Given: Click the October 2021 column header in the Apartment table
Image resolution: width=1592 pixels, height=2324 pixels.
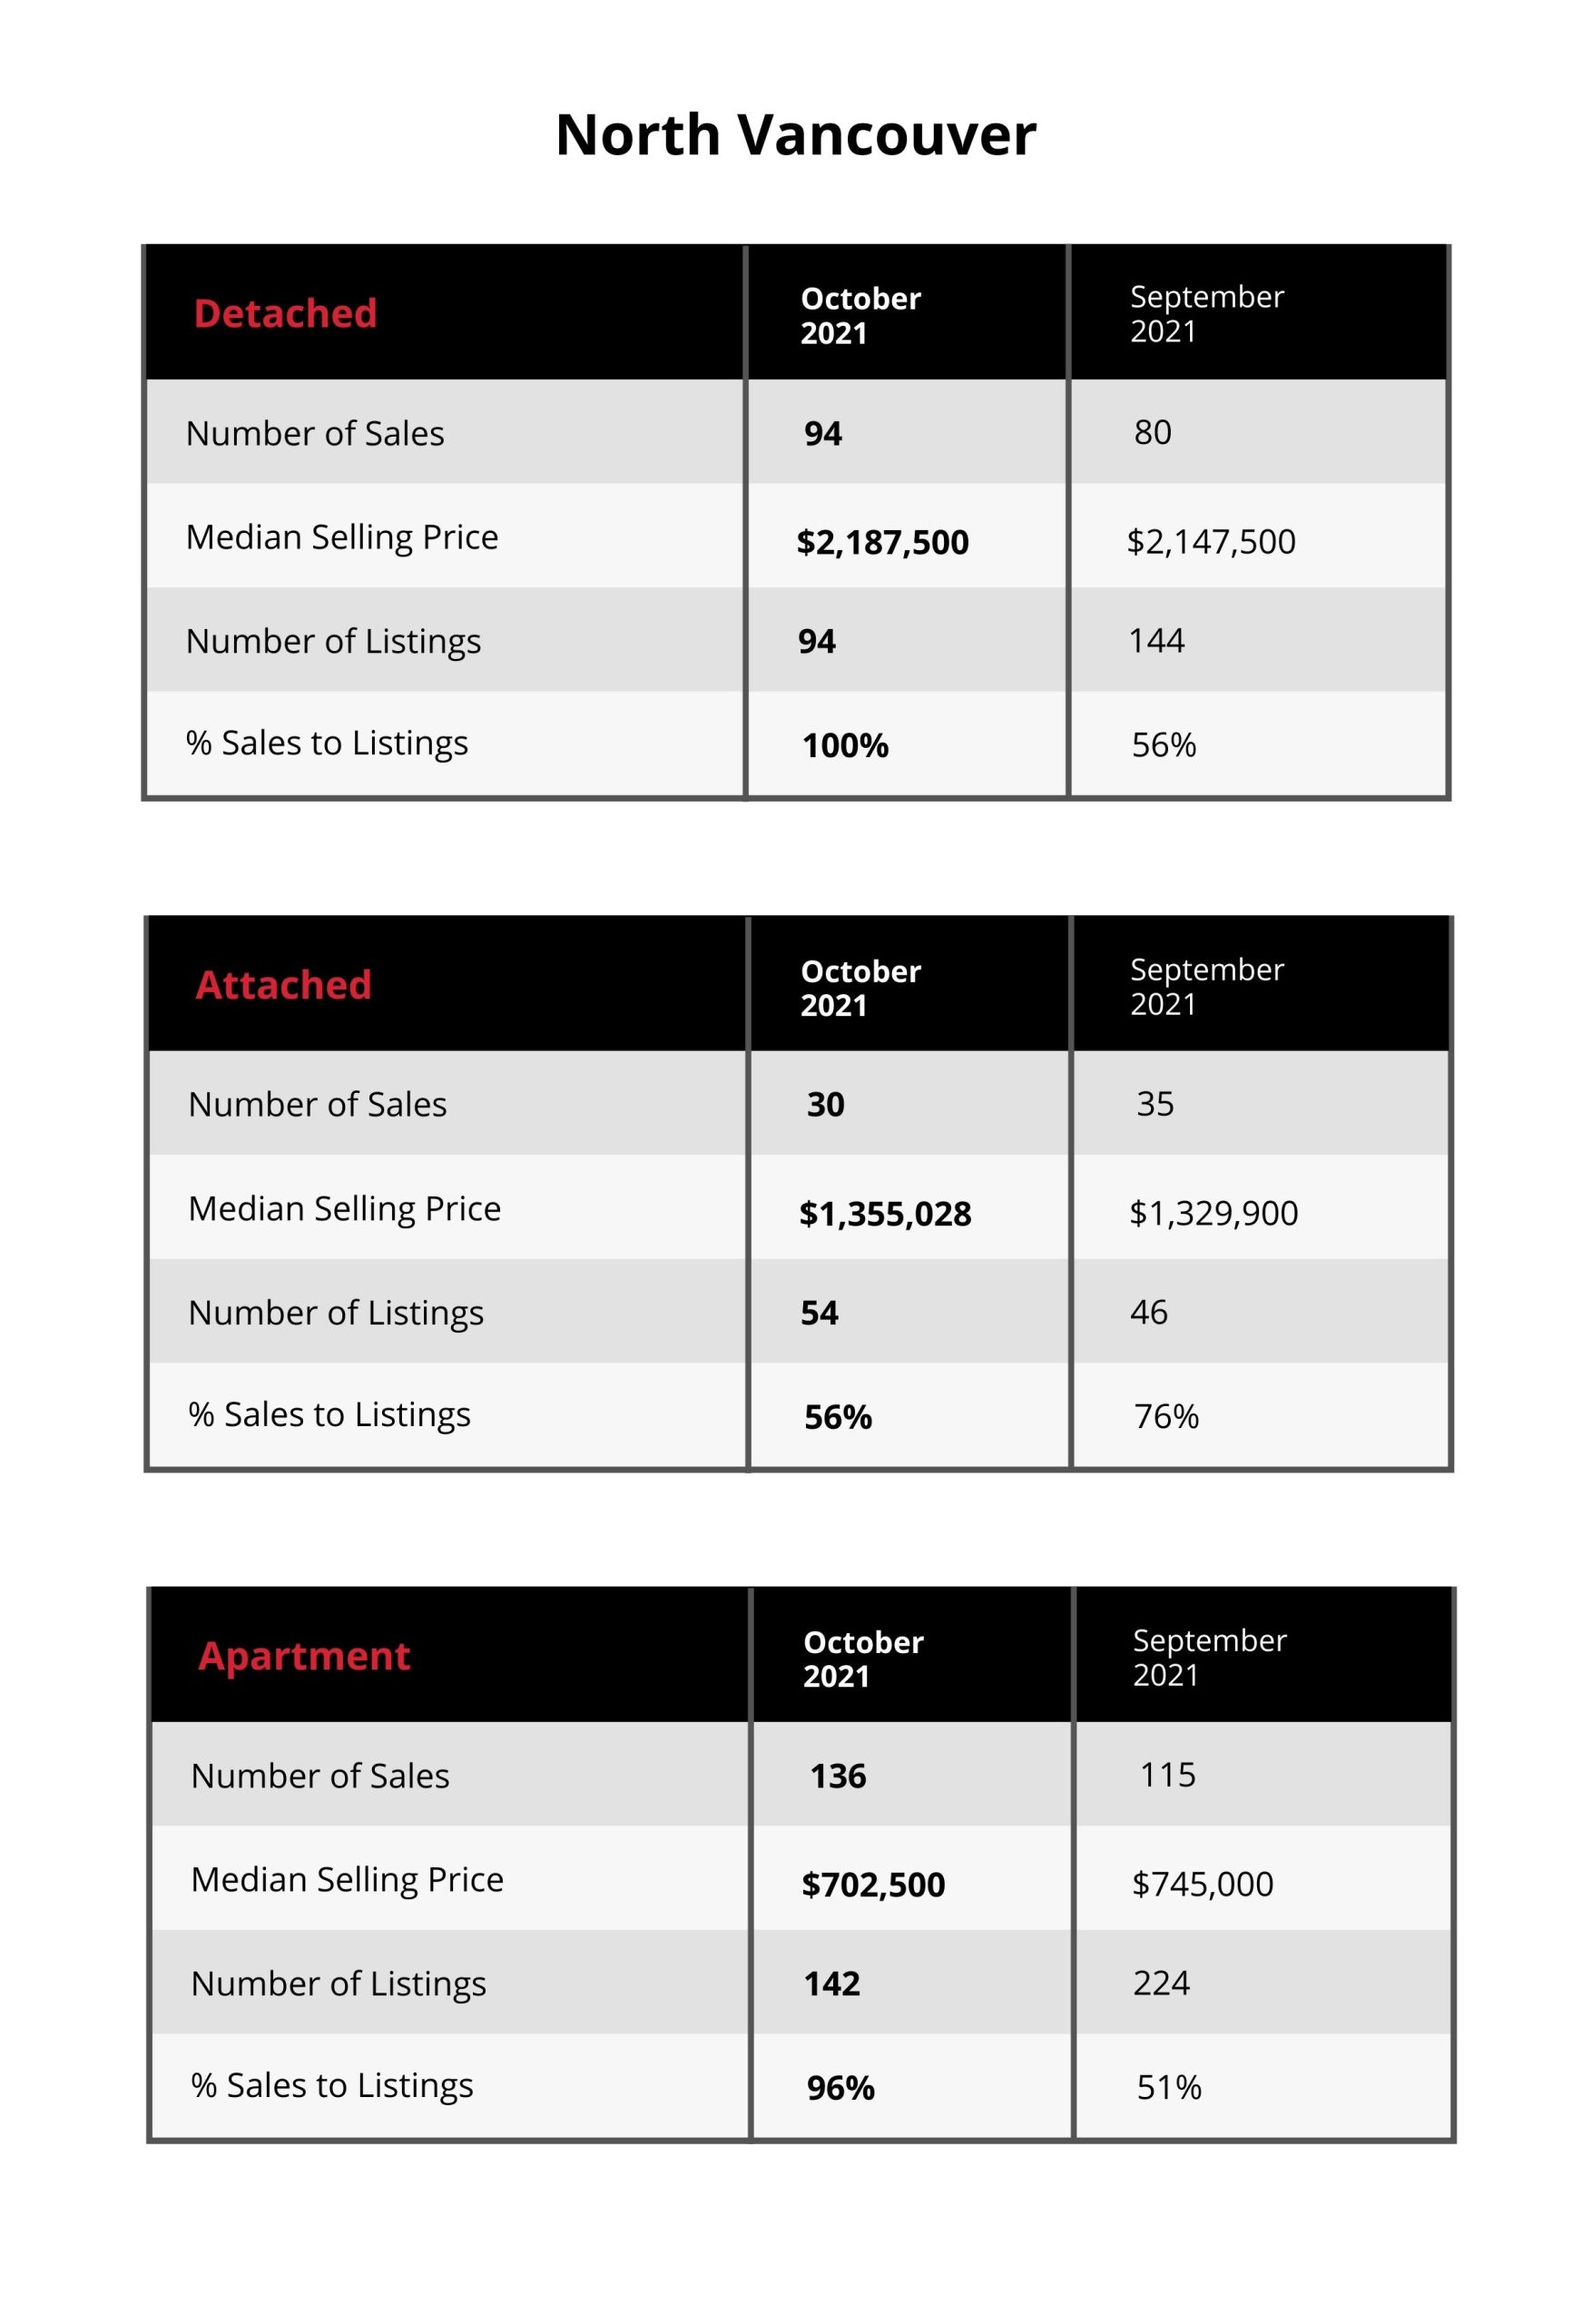Looking at the screenshot, I should (x=863, y=1658).
